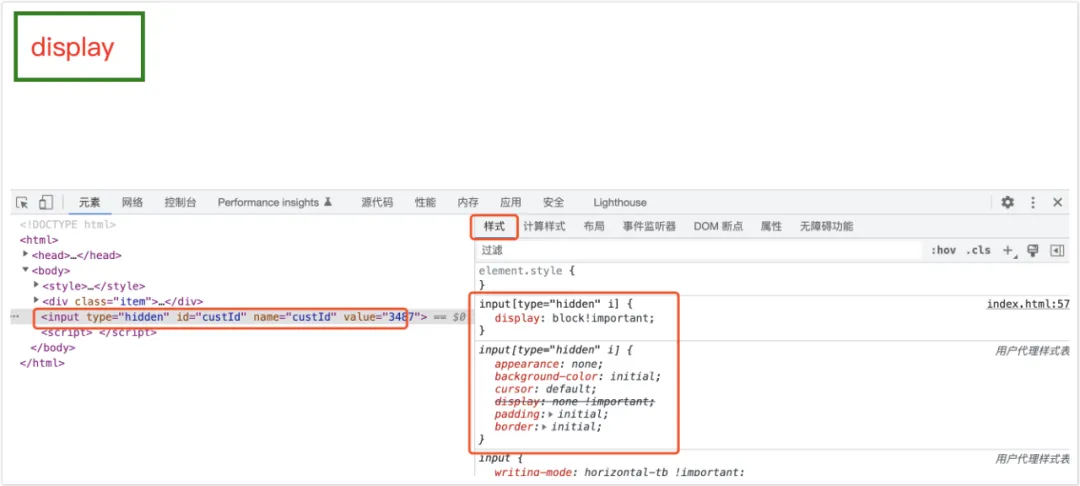Image resolution: width=1080 pixels, height=486 pixels.
Task: Collapse the body element node
Action: click(x=26, y=270)
